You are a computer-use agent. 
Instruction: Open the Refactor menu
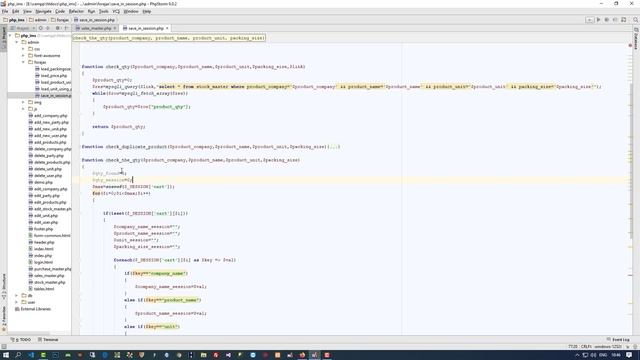(x=76, y=11)
